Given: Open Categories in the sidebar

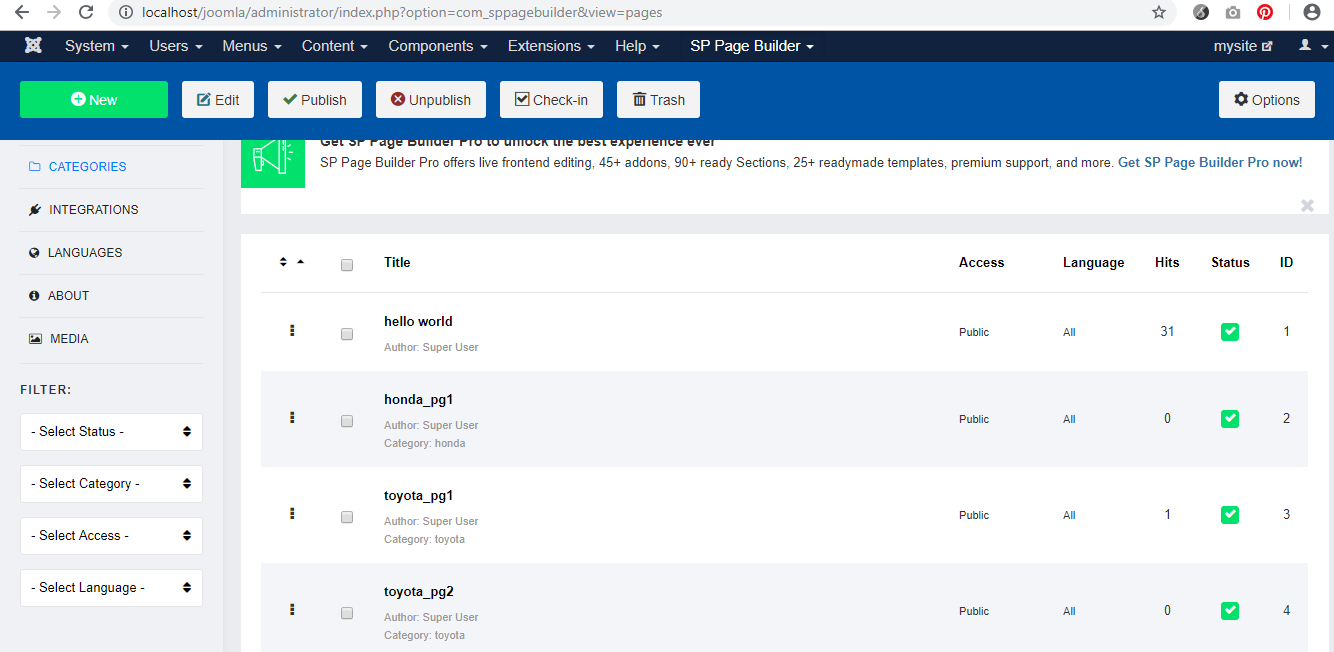Looking at the screenshot, I should [87, 167].
